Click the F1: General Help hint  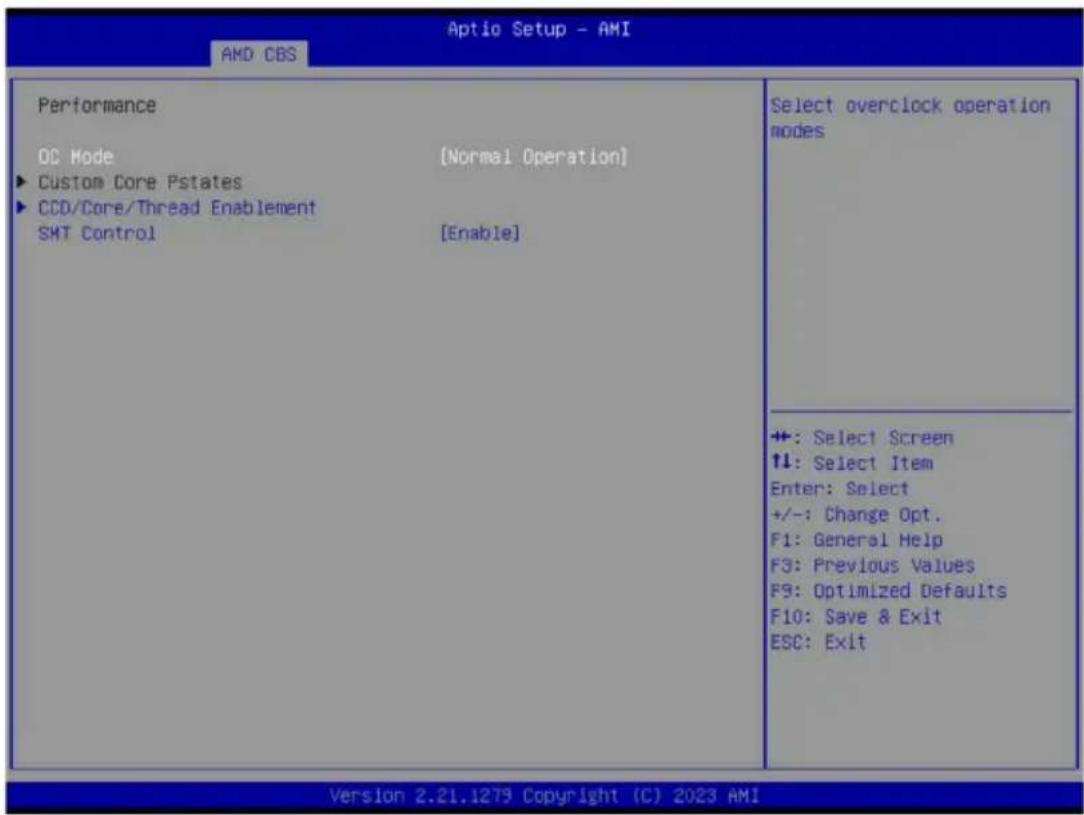pos(857,540)
